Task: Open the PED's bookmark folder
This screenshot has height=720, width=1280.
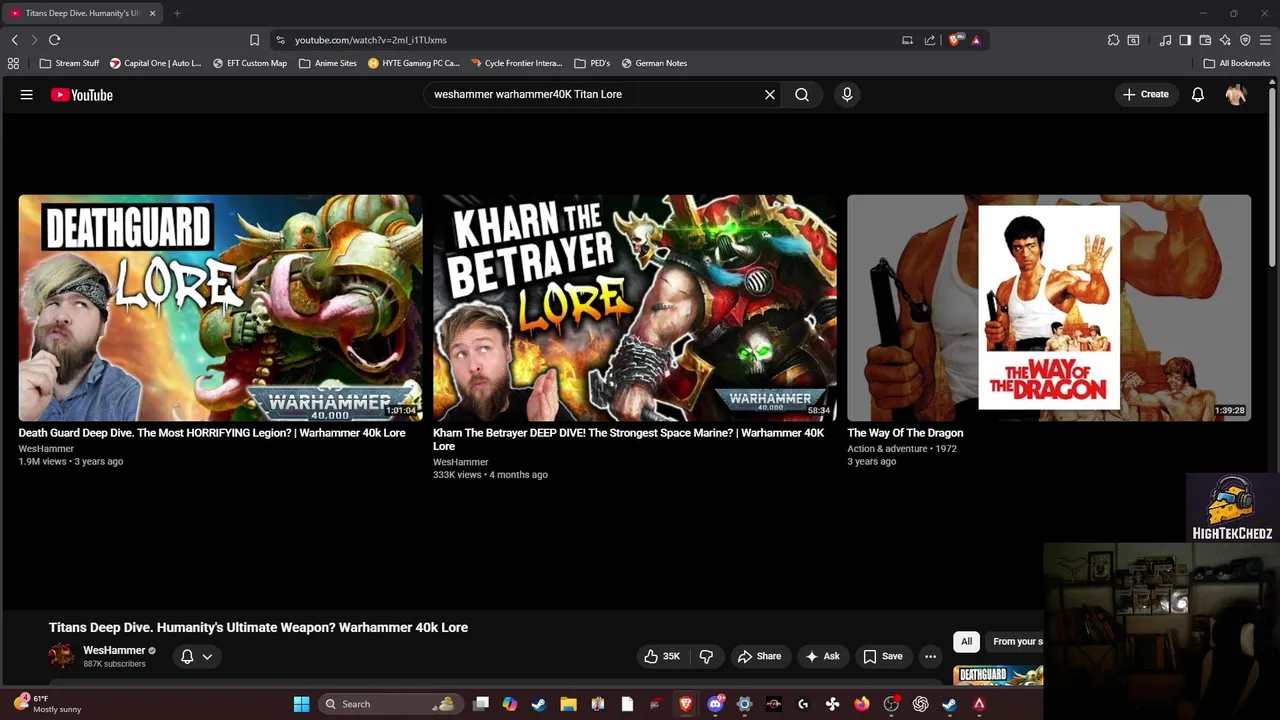Action: [x=592, y=63]
